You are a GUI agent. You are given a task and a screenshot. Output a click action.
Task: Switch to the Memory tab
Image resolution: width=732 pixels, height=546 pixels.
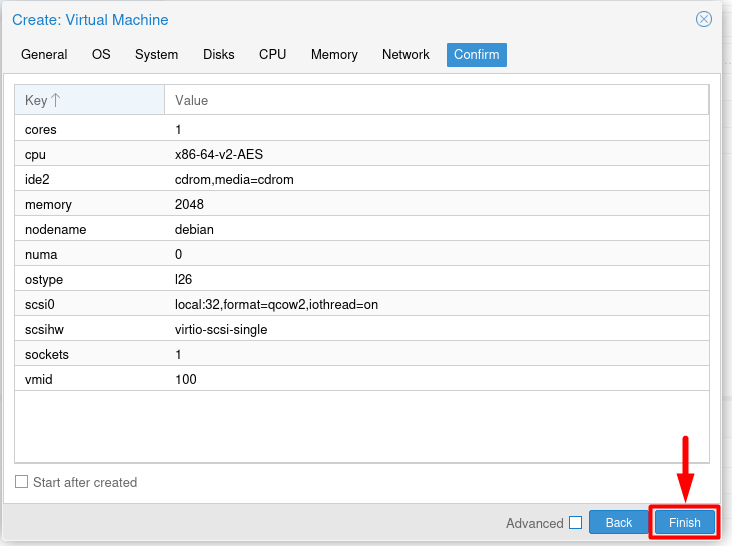click(334, 55)
